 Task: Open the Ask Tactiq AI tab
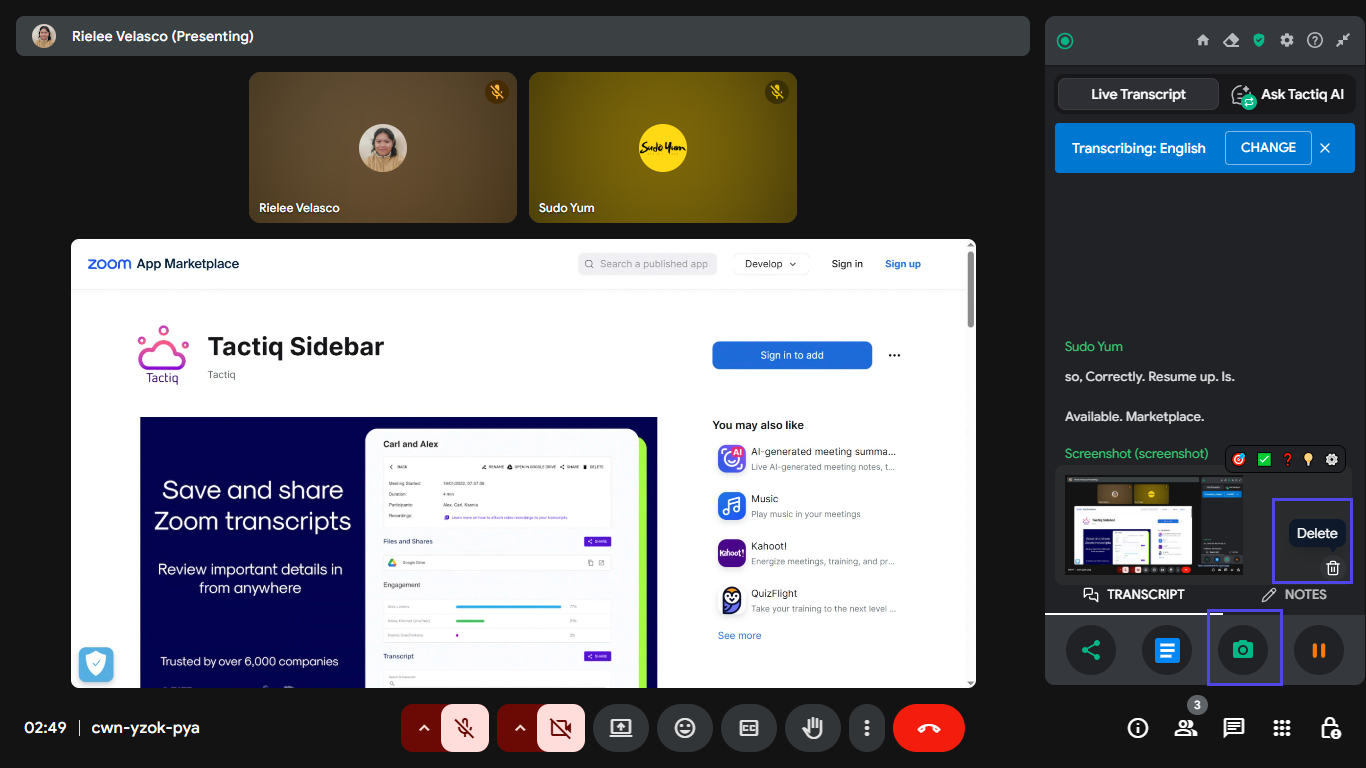coord(1287,94)
